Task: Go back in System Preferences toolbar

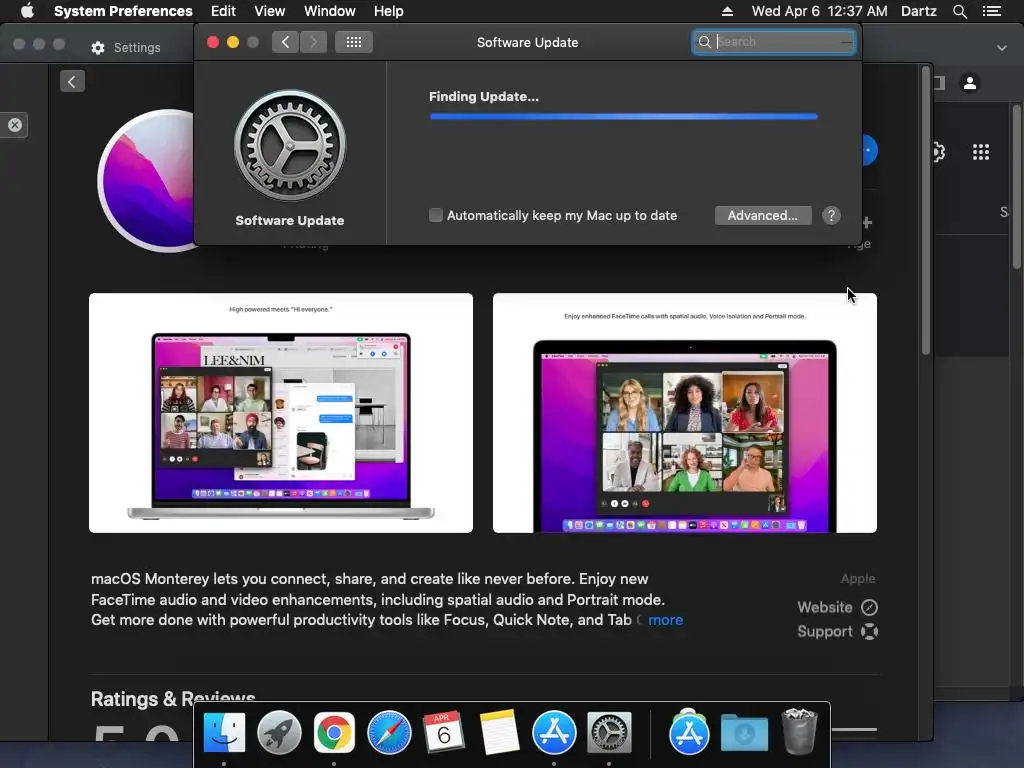Action: click(285, 42)
